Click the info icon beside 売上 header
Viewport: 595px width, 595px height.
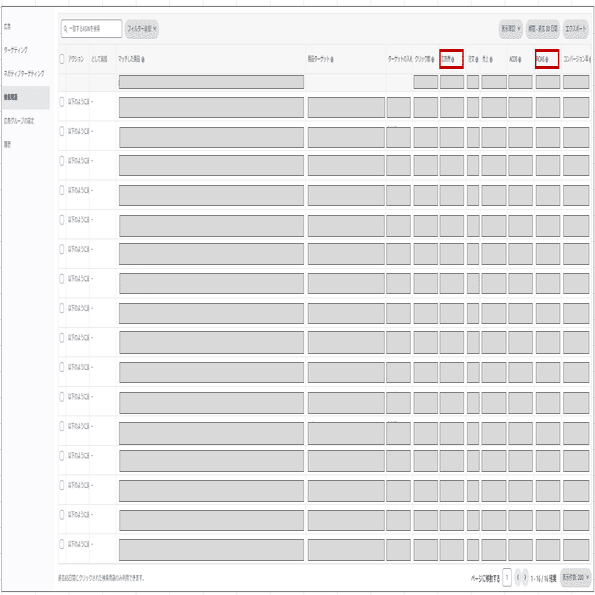pyautogui.click(x=491, y=59)
